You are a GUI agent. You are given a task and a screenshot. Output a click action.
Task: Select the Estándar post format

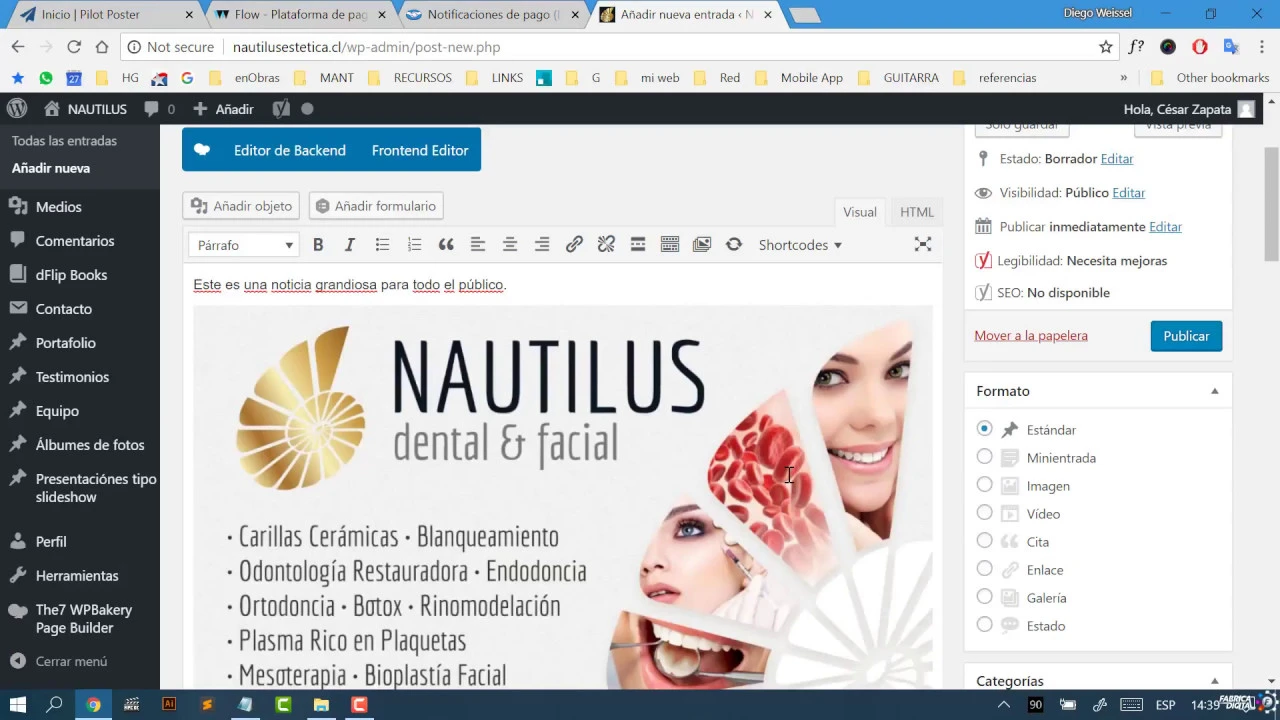point(985,428)
